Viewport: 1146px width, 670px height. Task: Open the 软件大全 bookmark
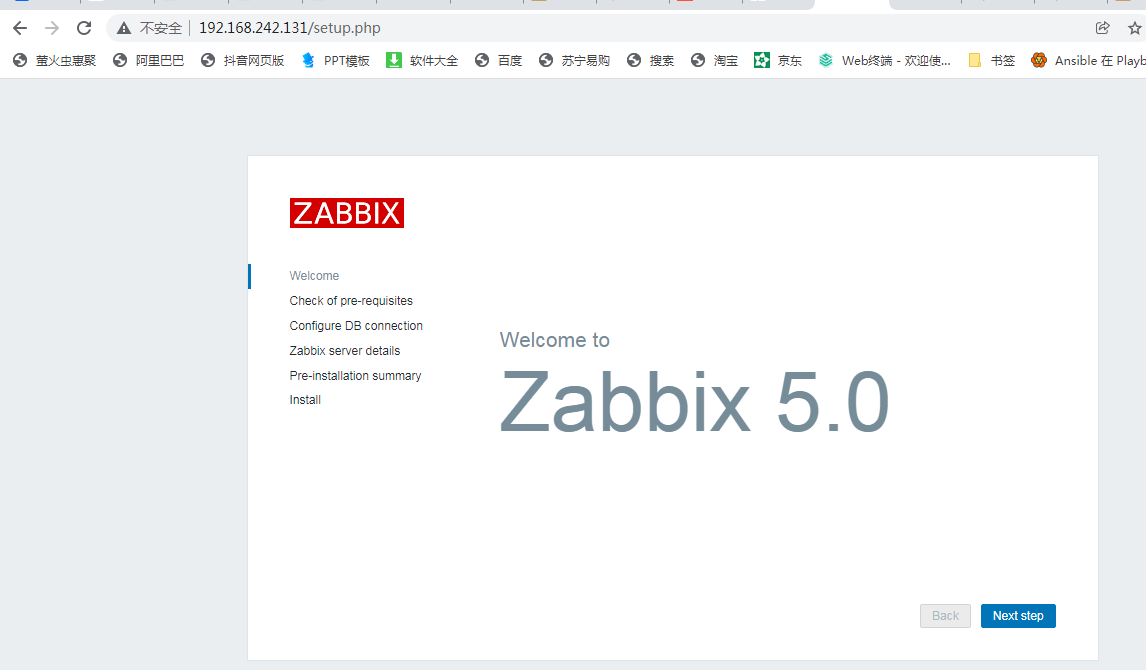422,61
